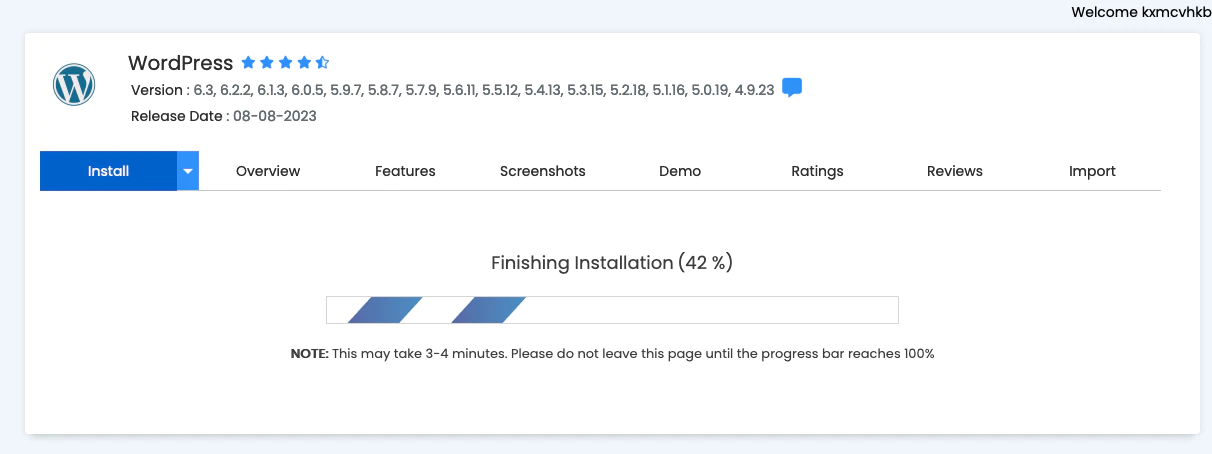Viewport: 1212px width, 454px height.
Task: Switch to the Import tab
Action: (1092, 171)
